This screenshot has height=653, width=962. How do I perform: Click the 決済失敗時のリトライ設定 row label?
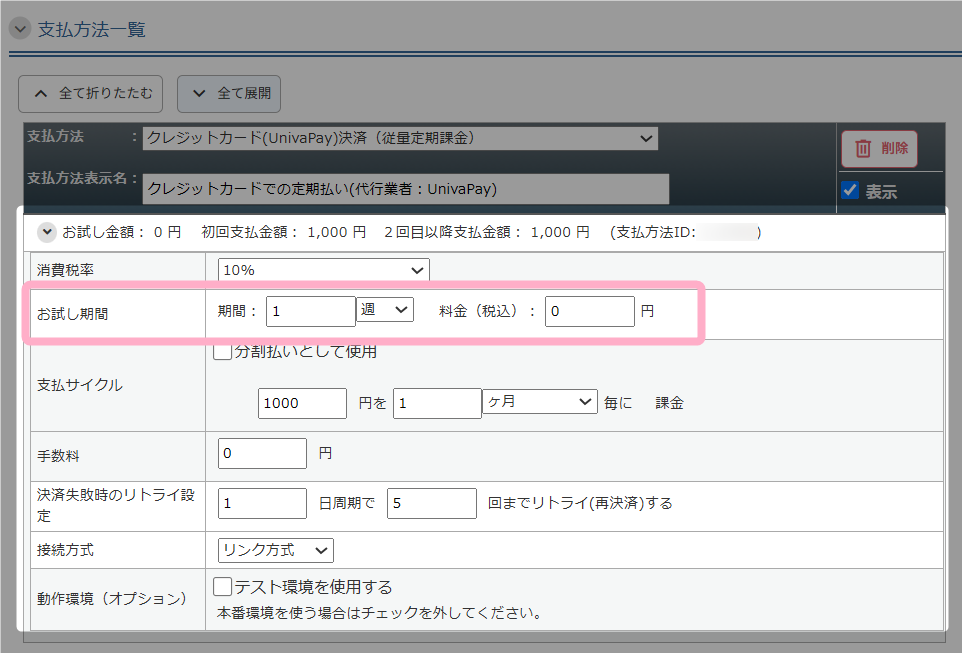tap(116, 505)
